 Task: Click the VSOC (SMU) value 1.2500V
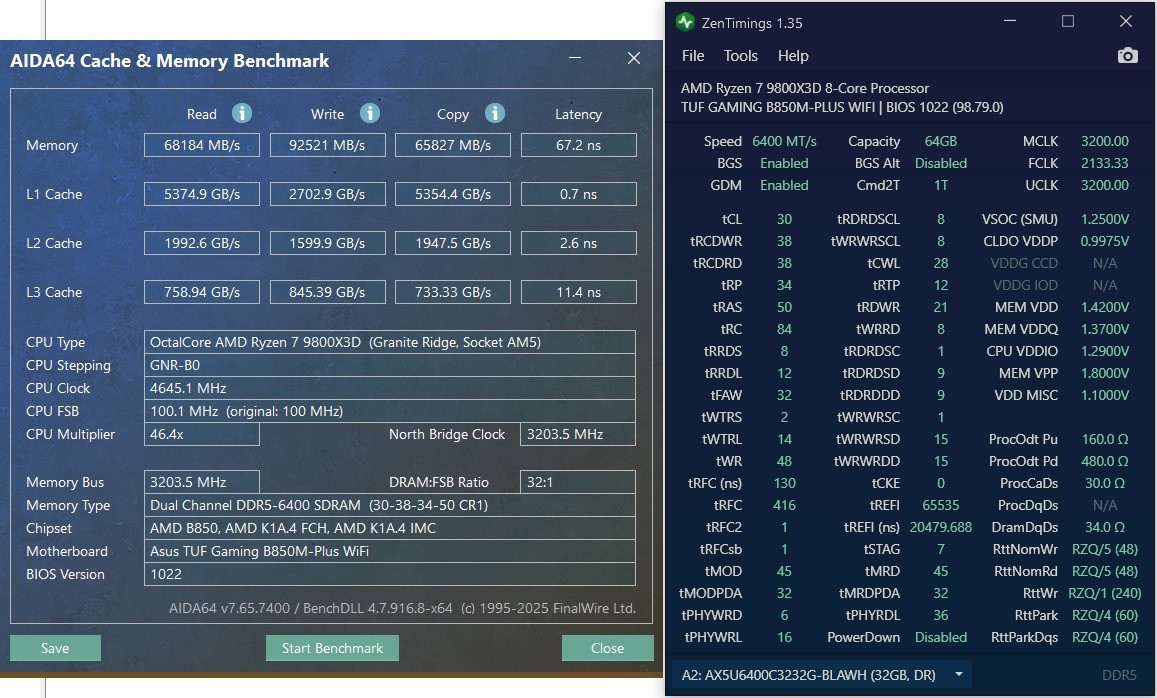click(1105, 219)
